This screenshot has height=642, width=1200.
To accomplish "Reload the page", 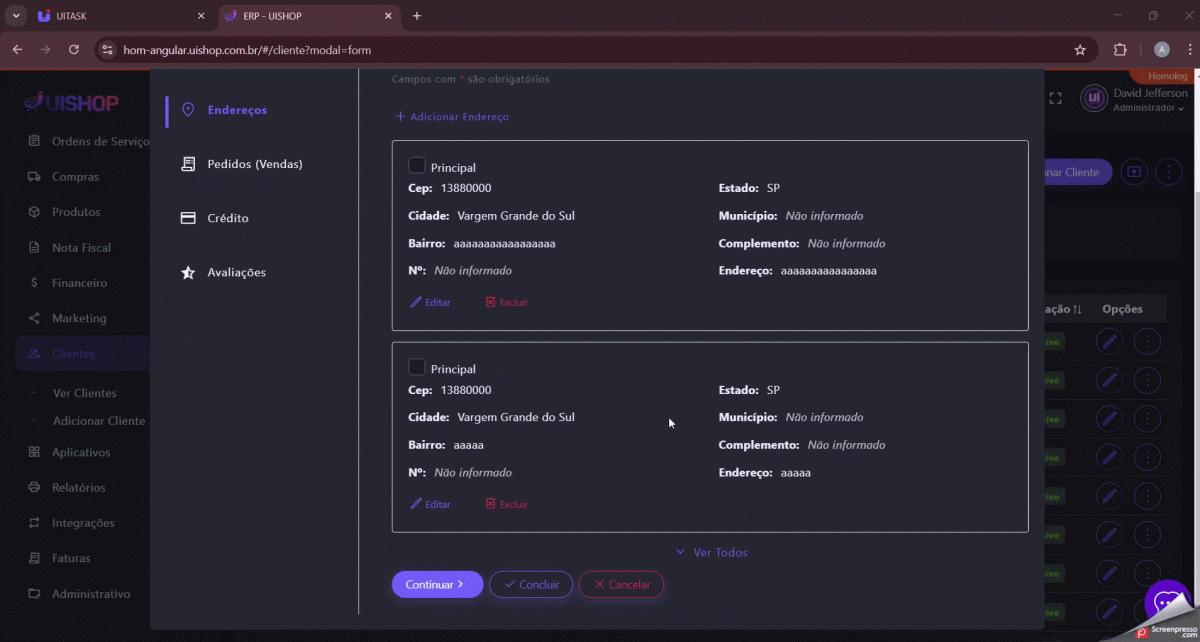I will tap(74, 50).
